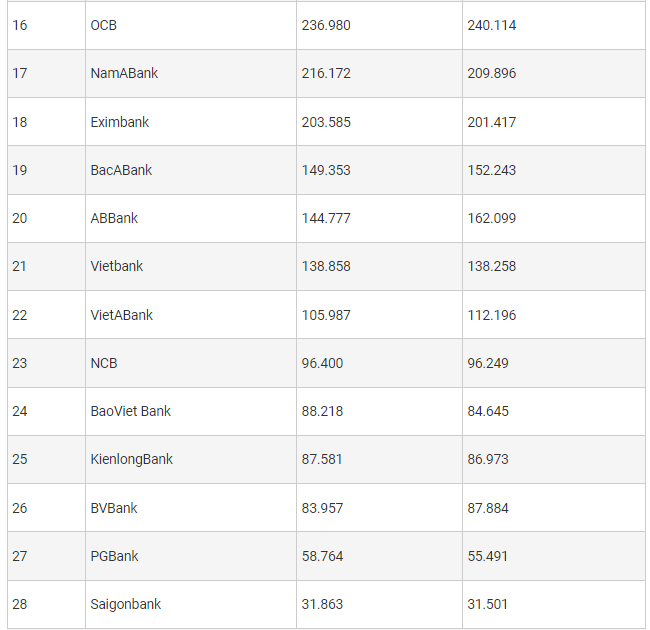The width and height of the screenshot is (650, 630).
Task: Select Saigonbank's value 31.501
Action: click(488, 604)
